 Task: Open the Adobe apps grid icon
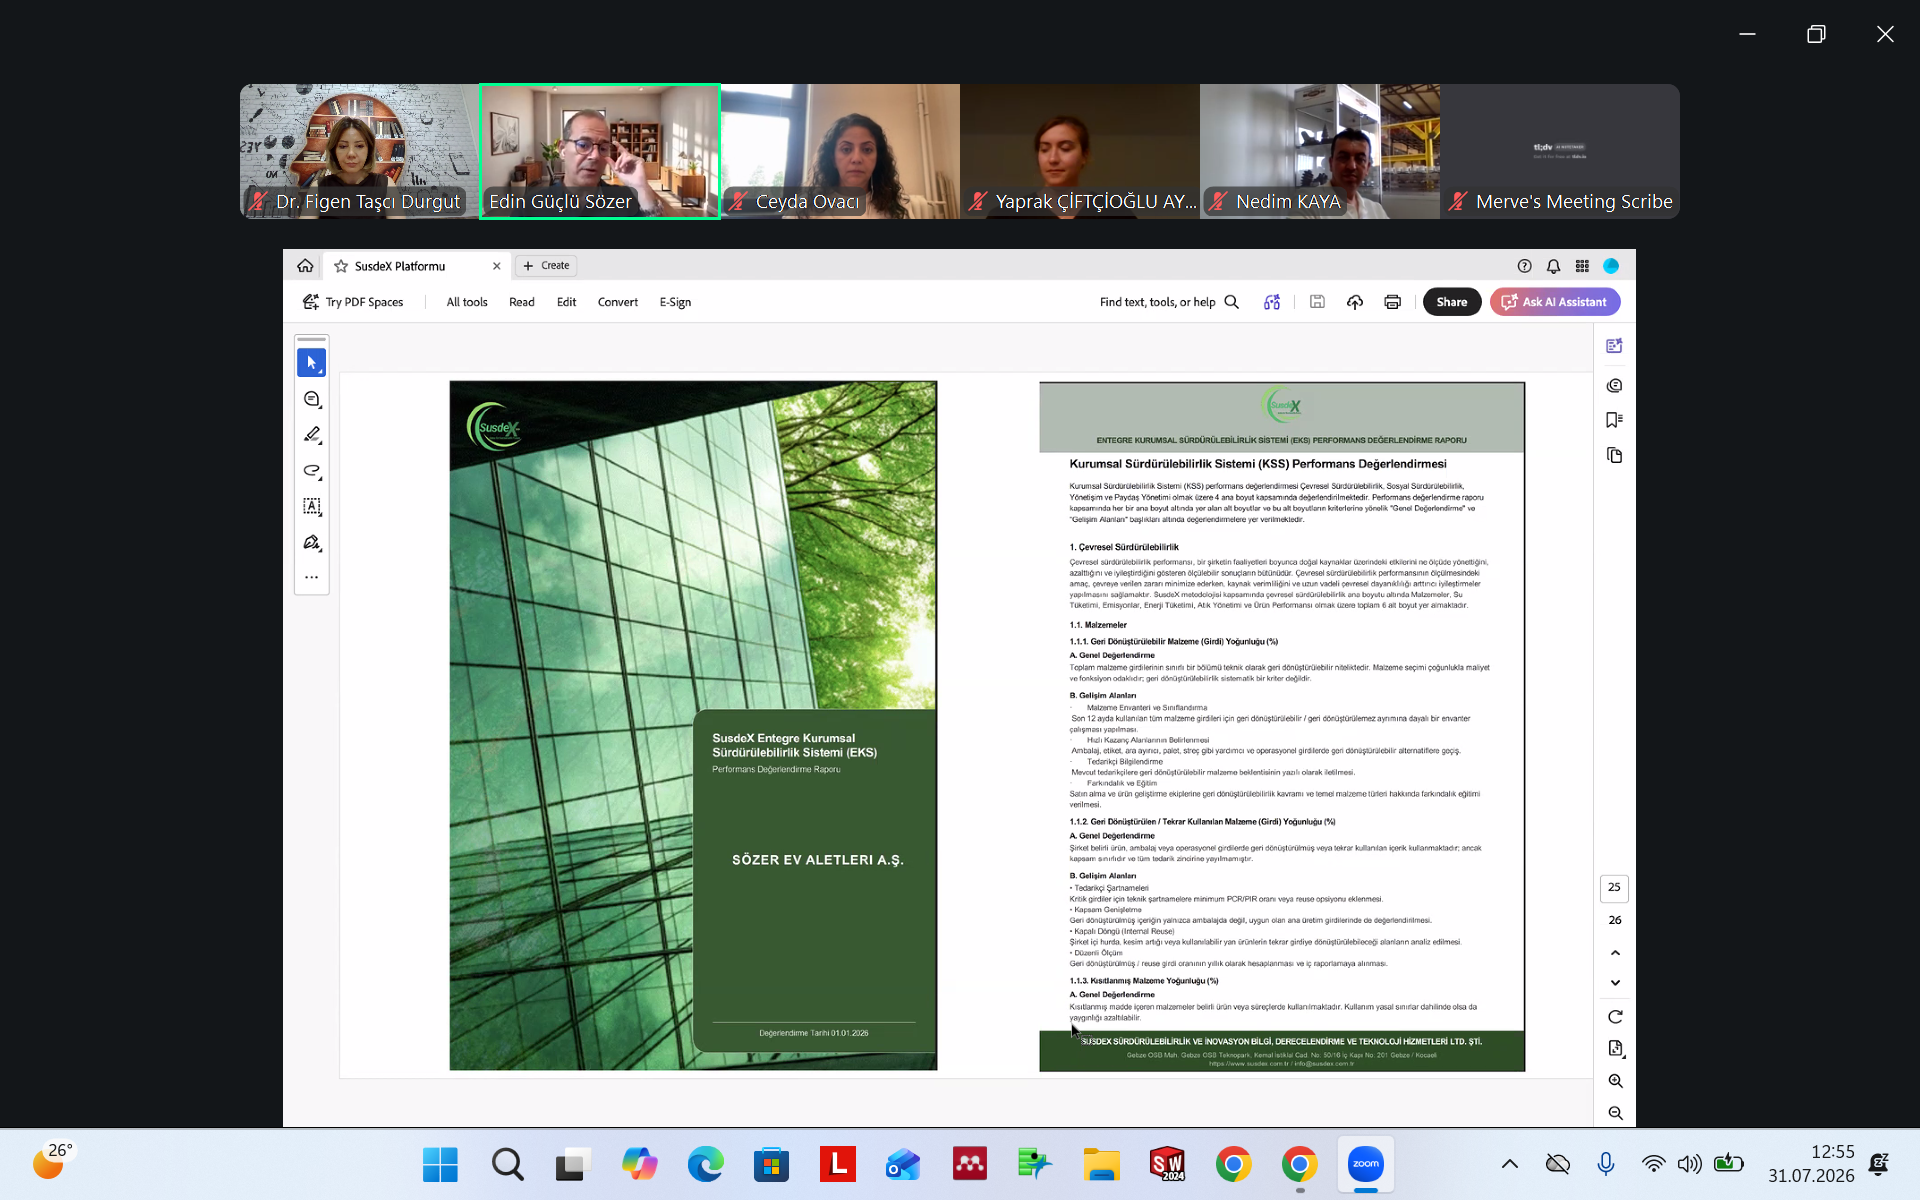[x=1582, y=266]
